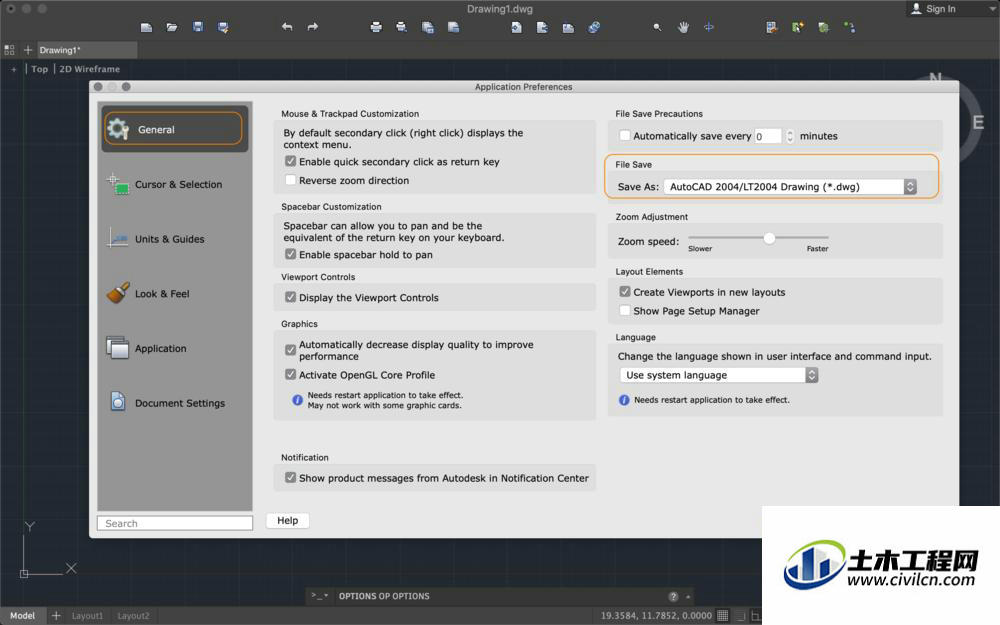Click the Open folder toolbar icon
The width and height of the screenshot is (1000, 625).
tap(172, 27)
